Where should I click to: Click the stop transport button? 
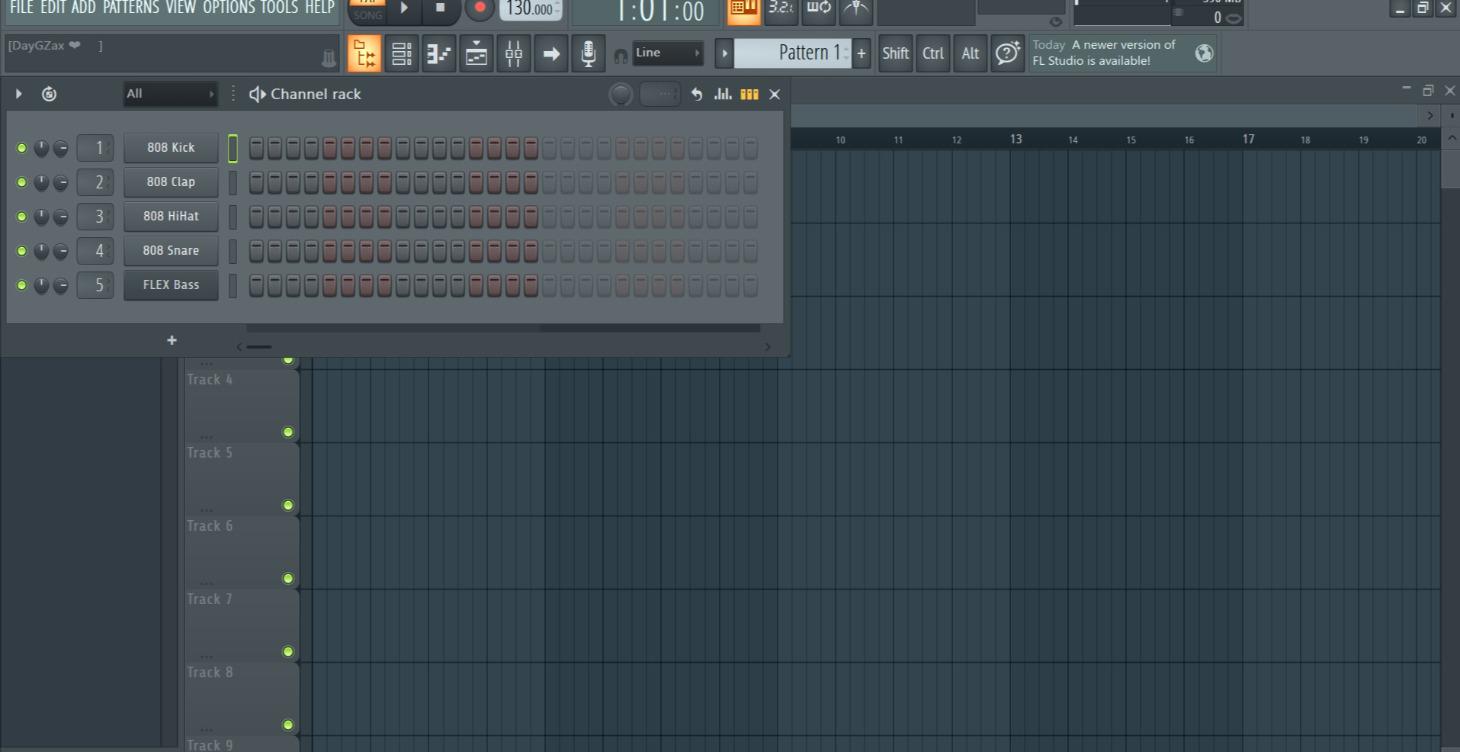(x=440, y=8)
